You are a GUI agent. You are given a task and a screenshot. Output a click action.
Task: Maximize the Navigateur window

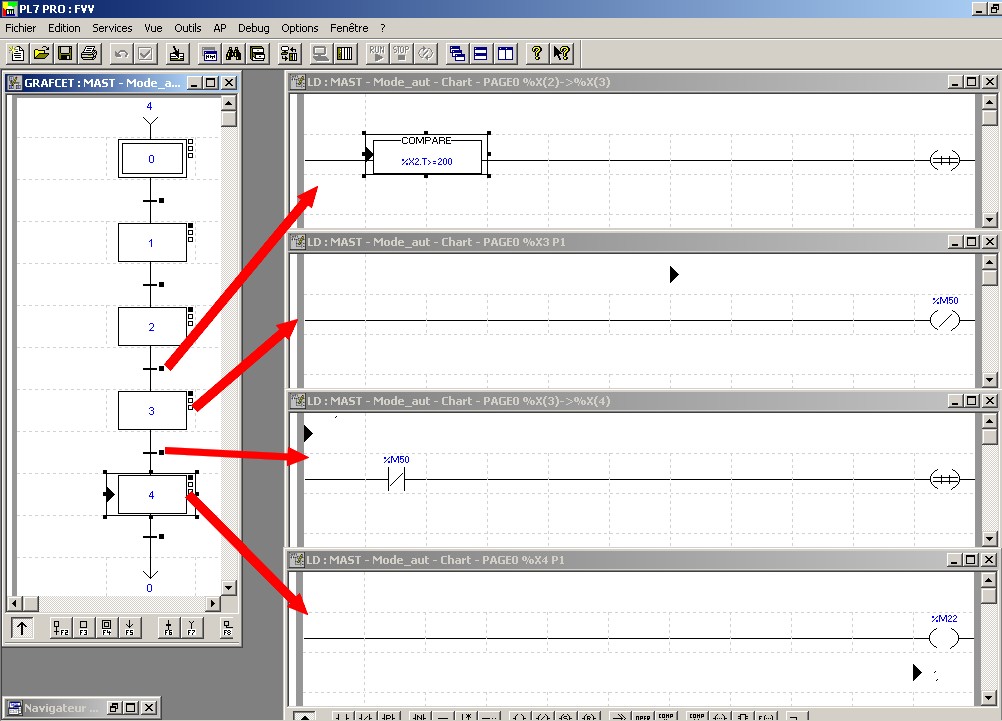131,708
